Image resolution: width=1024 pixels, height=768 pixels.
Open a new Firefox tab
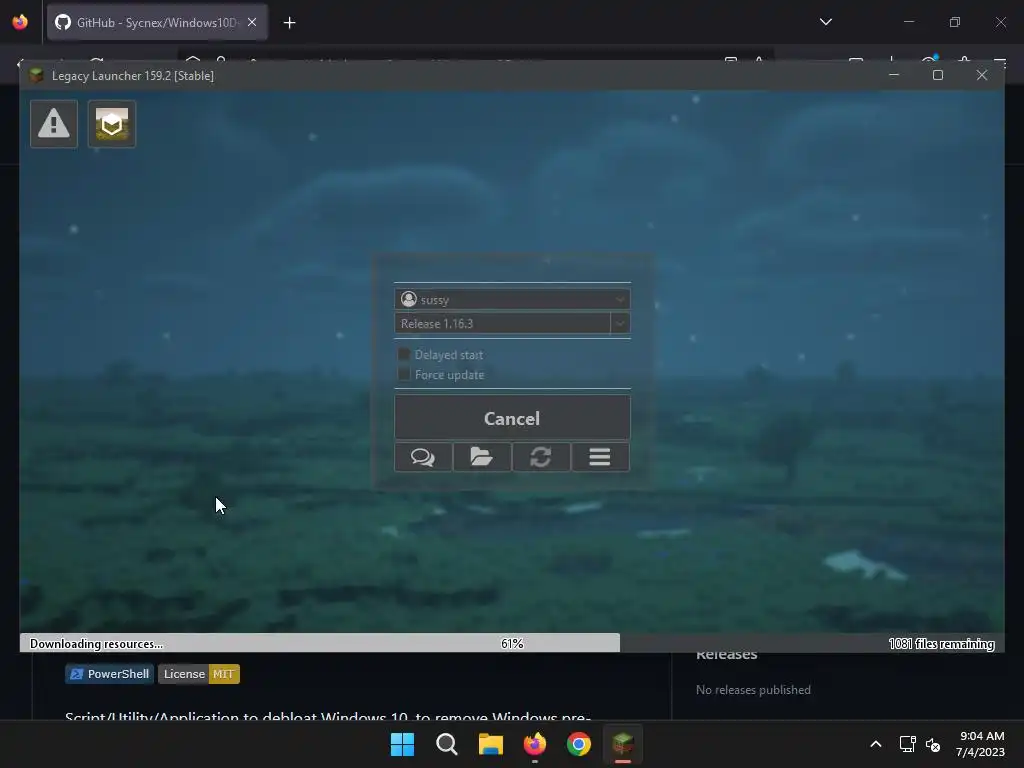pos(289,23)
